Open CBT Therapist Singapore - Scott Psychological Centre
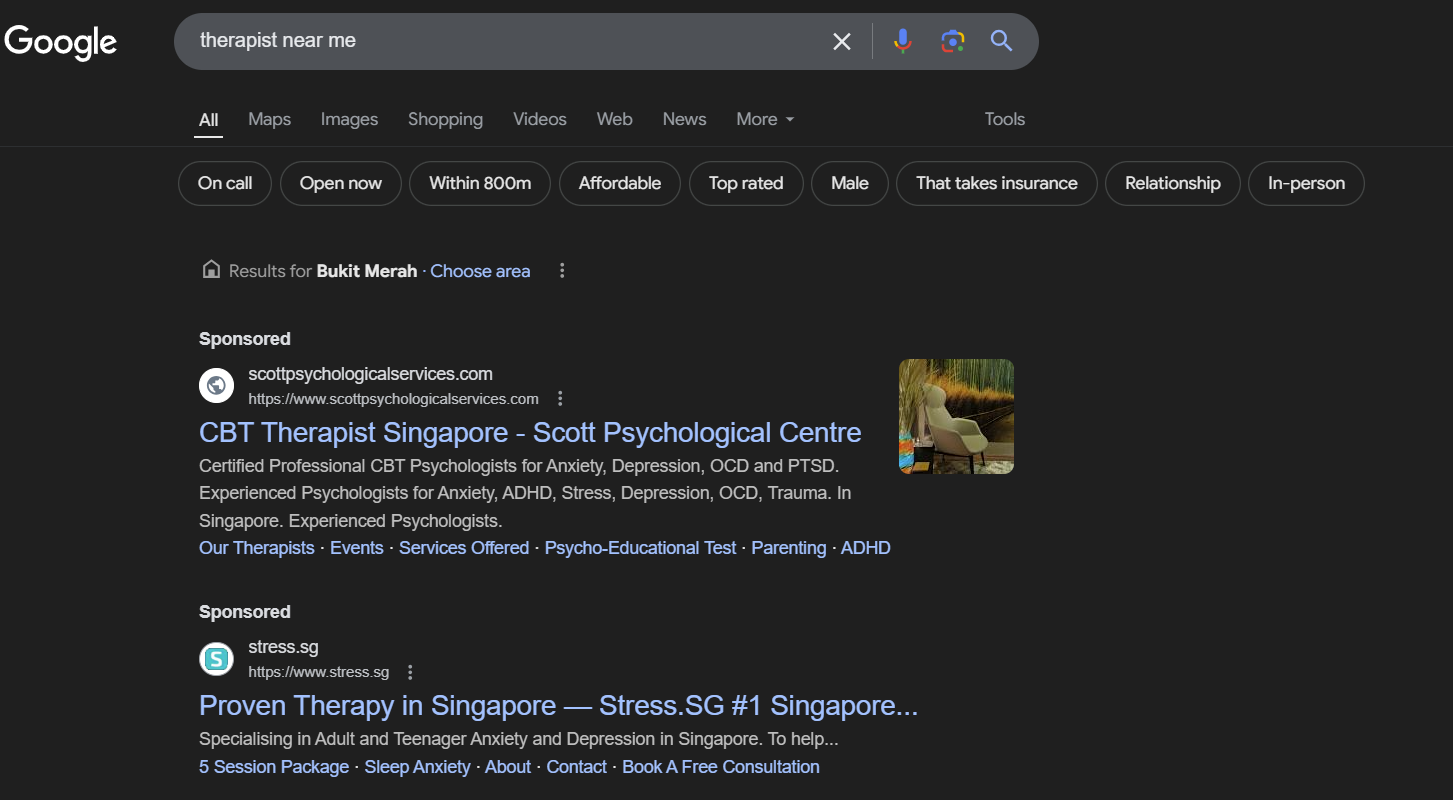Image resolution: width=1453 pixels, height=800 pixels. tap(530, 433)
